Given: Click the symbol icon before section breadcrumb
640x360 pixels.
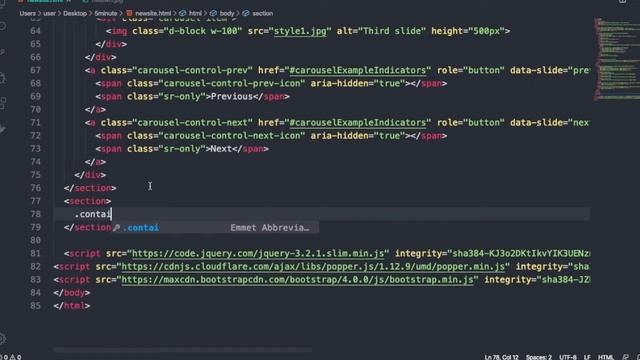Looking at the screenshot, I should [246, 13].
